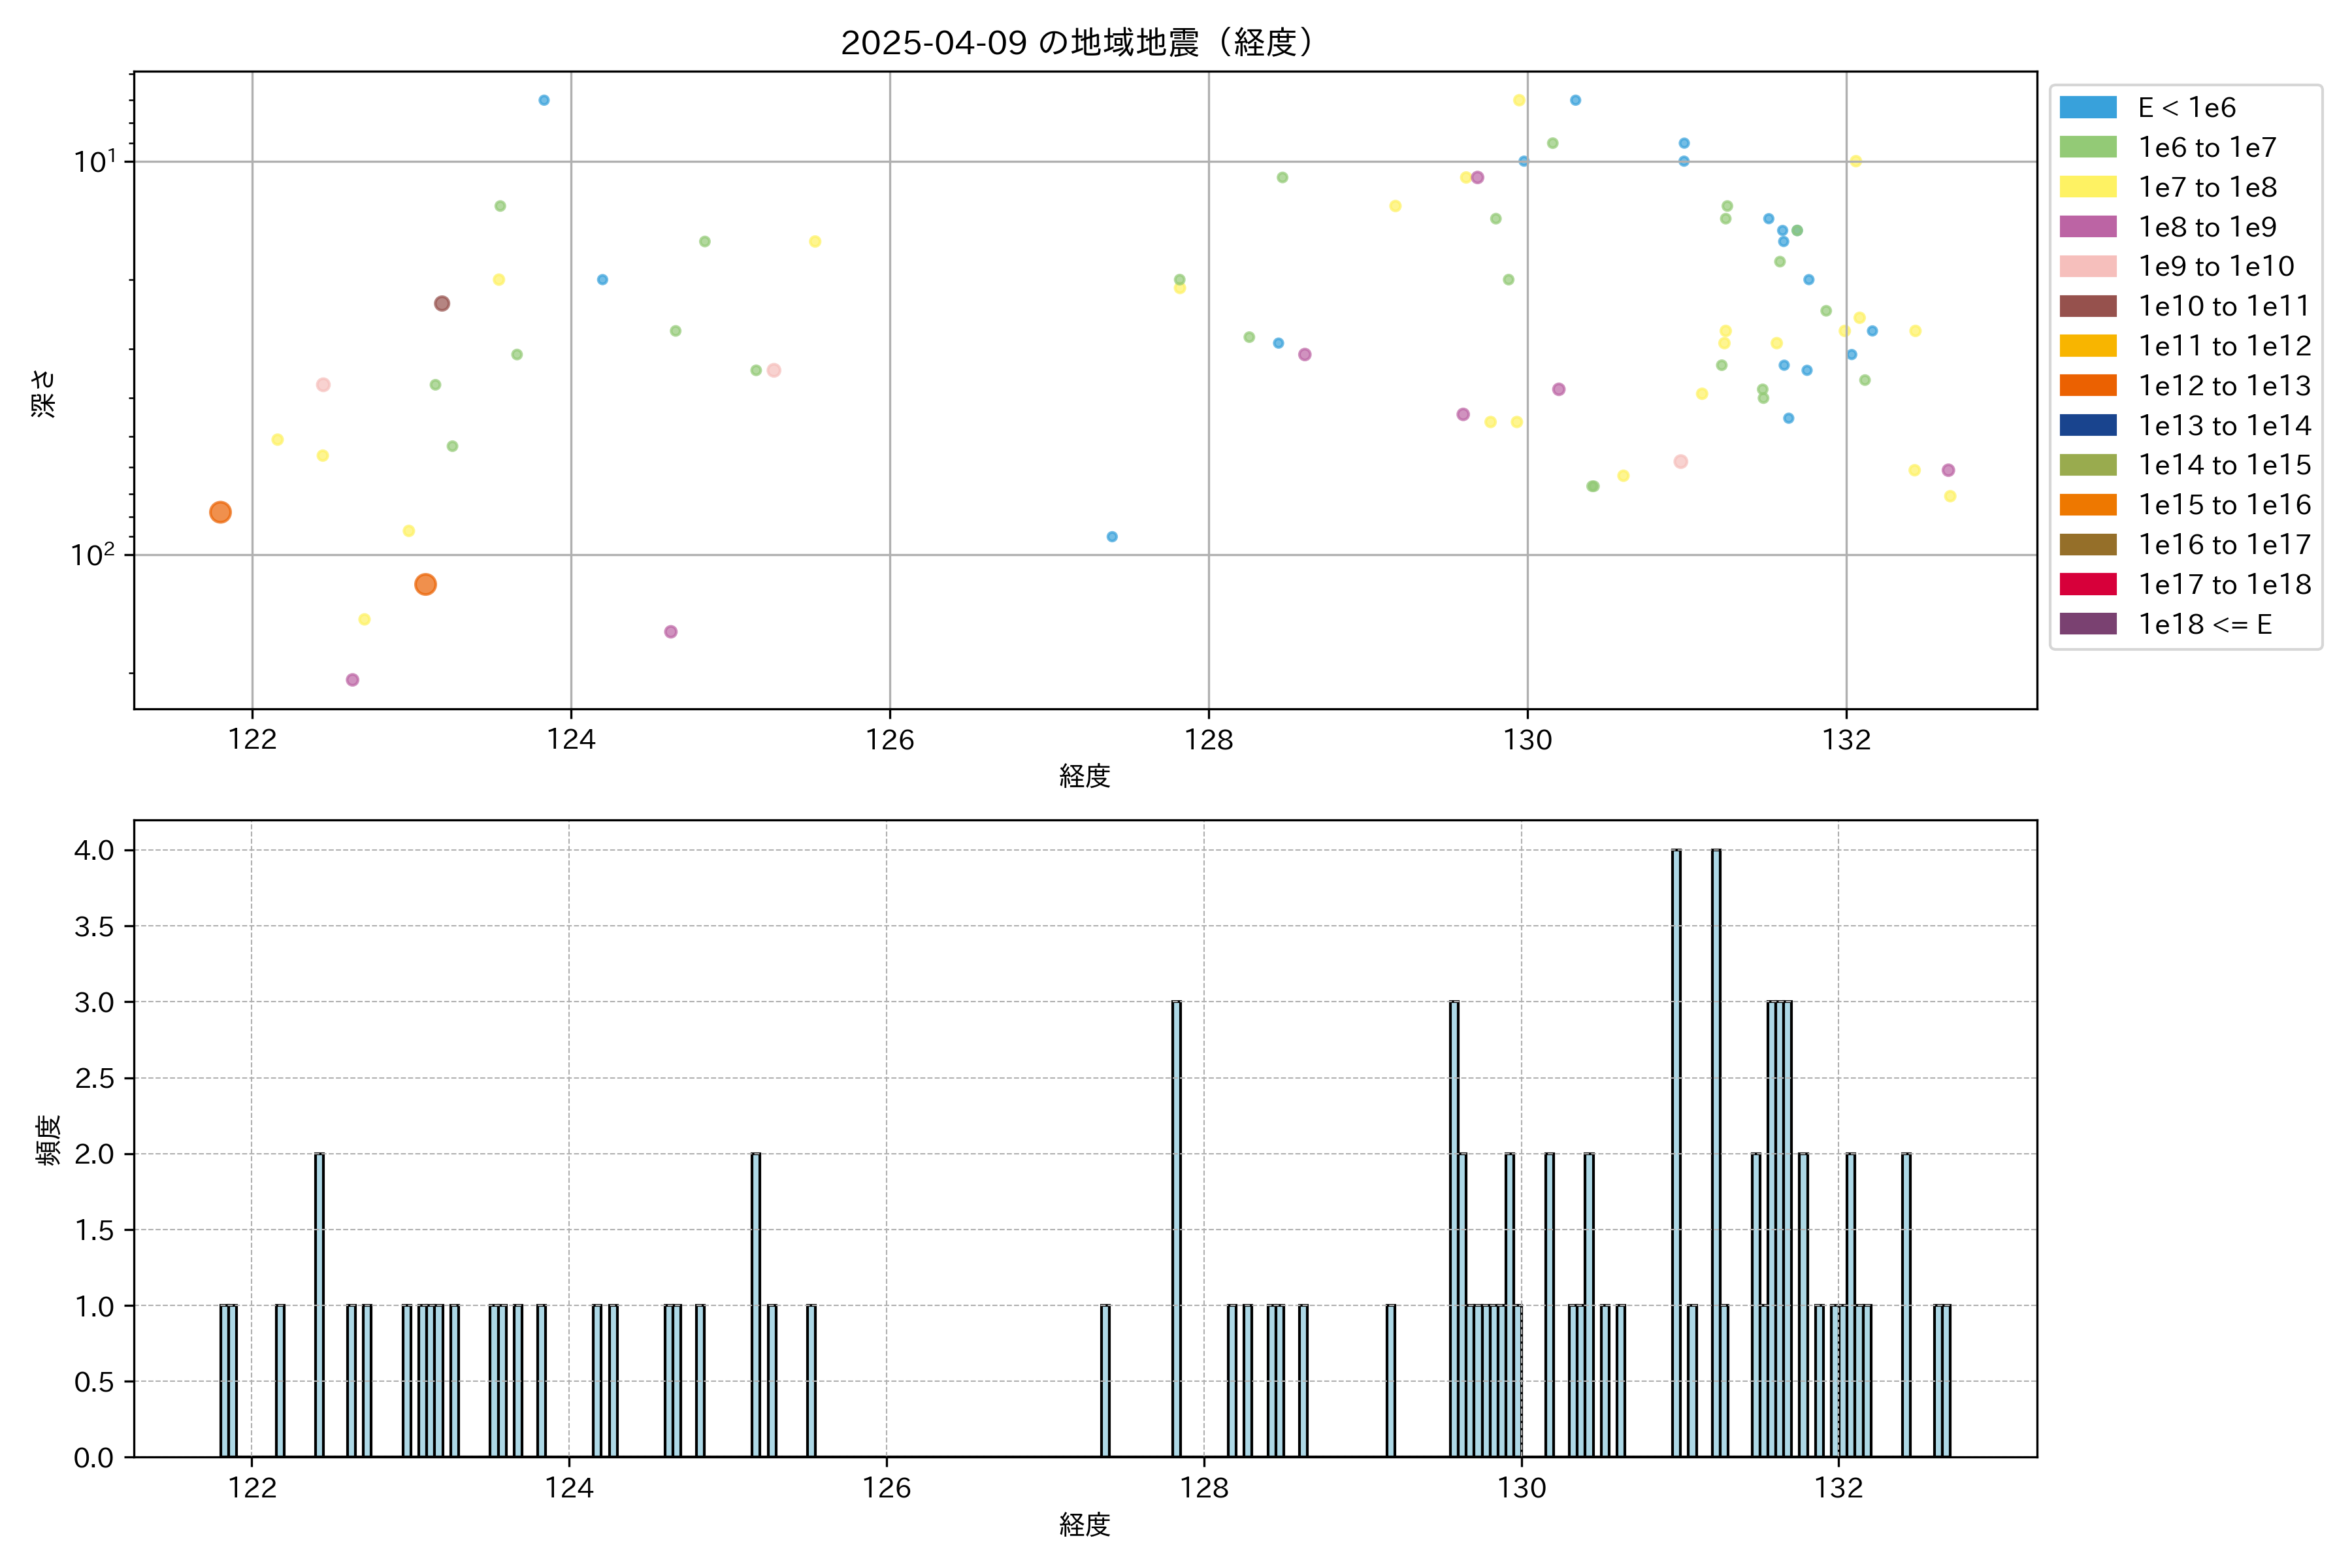Click the magenta '1e8 to 1e9' legend swatch
Viewport: 2352px width, 1568px height.
click(2088, 227)
